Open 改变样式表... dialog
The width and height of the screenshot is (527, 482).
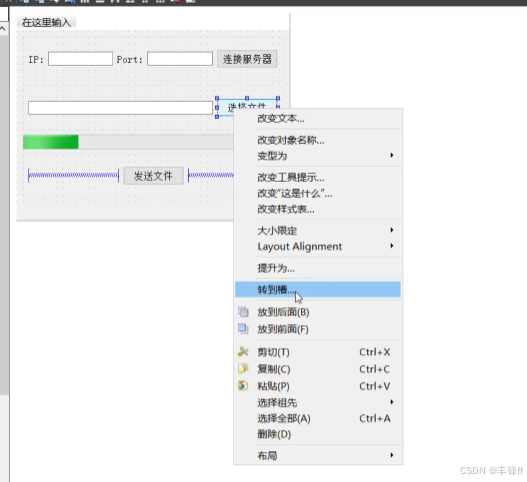click(x=318, y=209)
